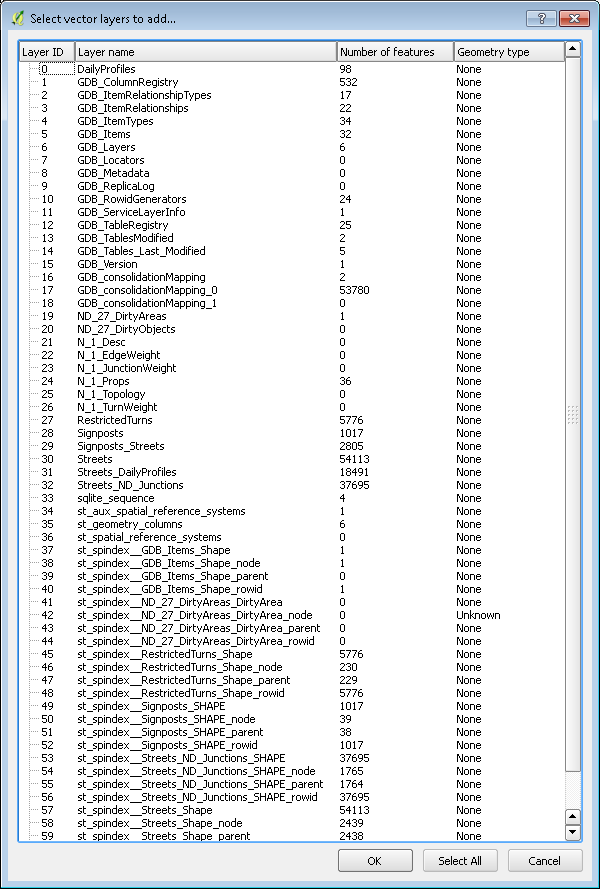
Task: Click the 2805 features value
Action: (352, 447)
